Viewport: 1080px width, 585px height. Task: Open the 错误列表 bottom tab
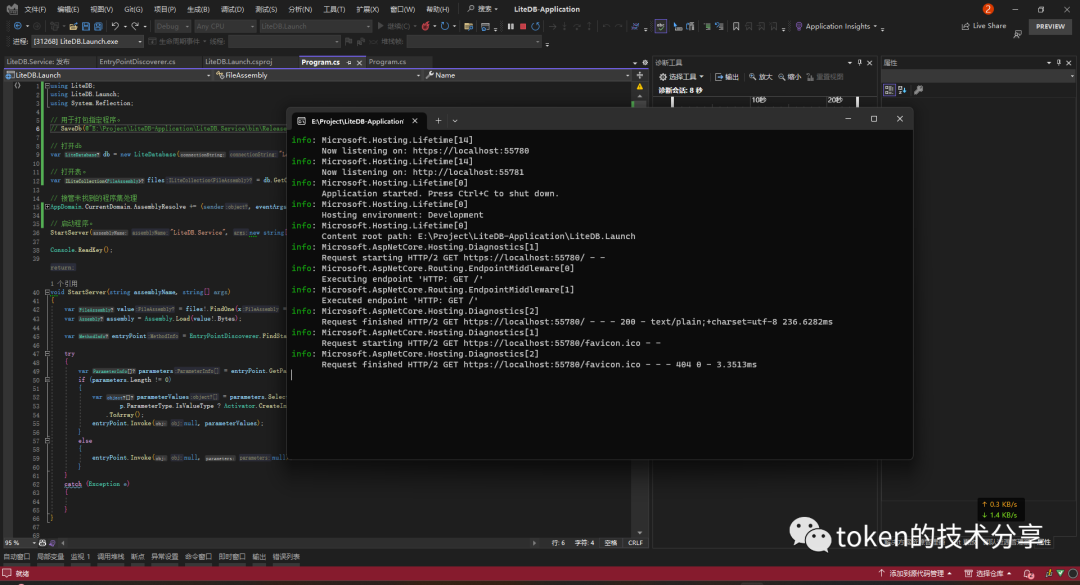coord(286,557)
